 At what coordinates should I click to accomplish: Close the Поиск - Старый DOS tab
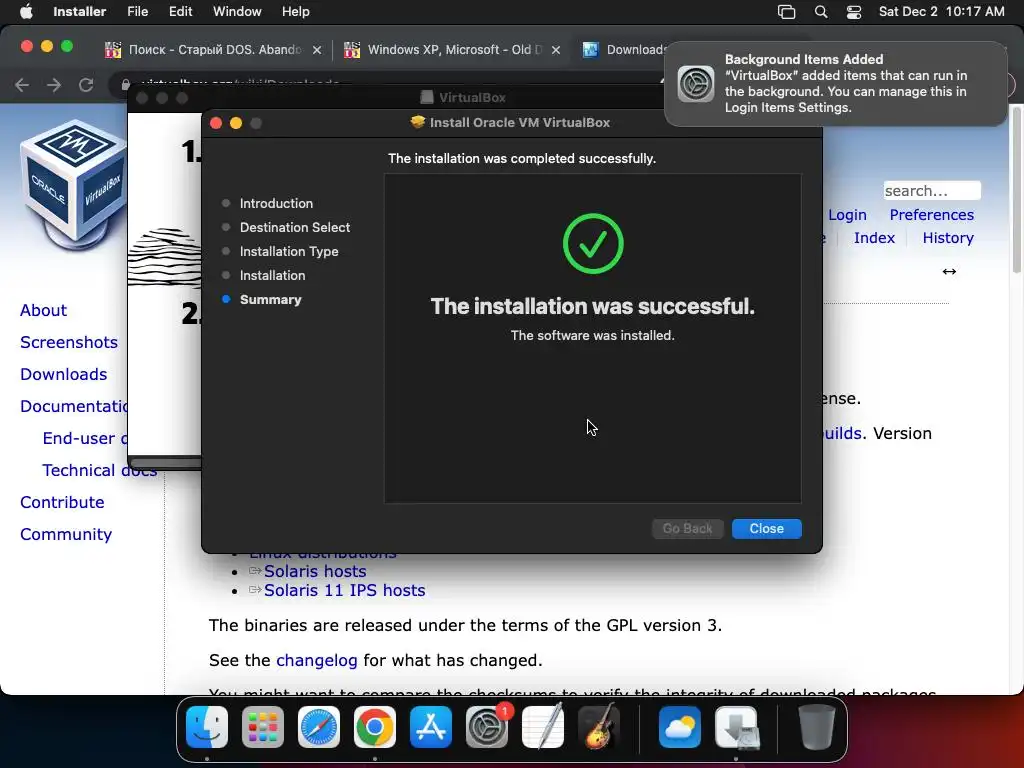317,50
